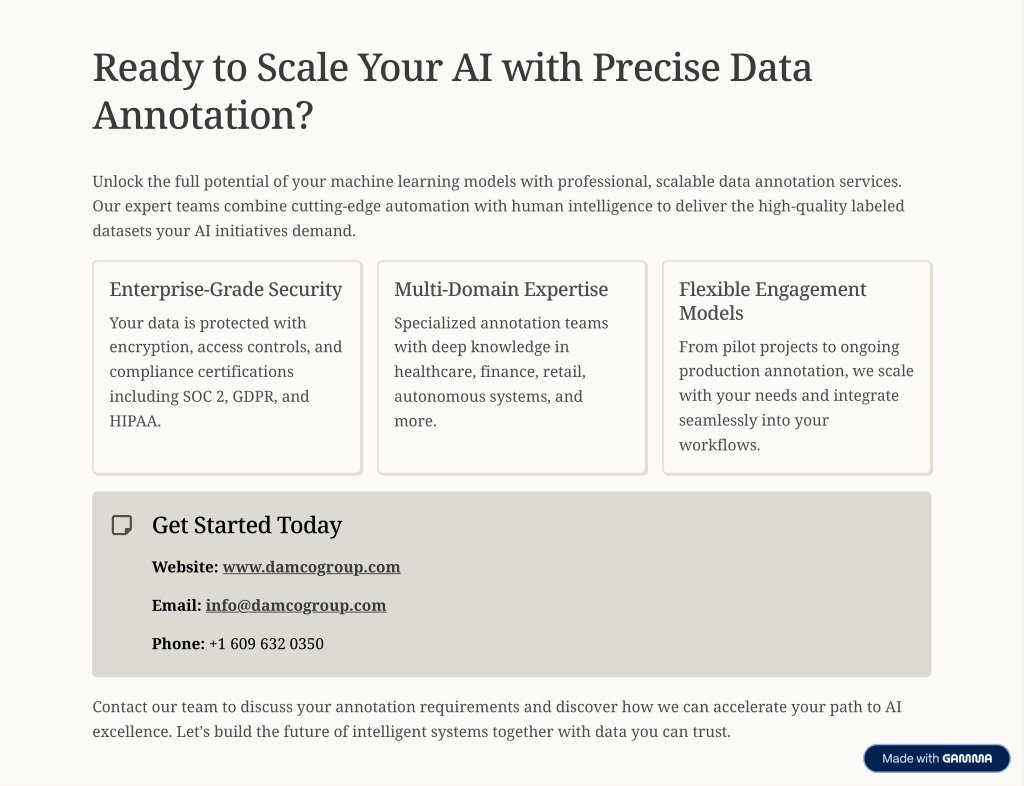Click the phone number +1 609 632 0350

[266, 644]
